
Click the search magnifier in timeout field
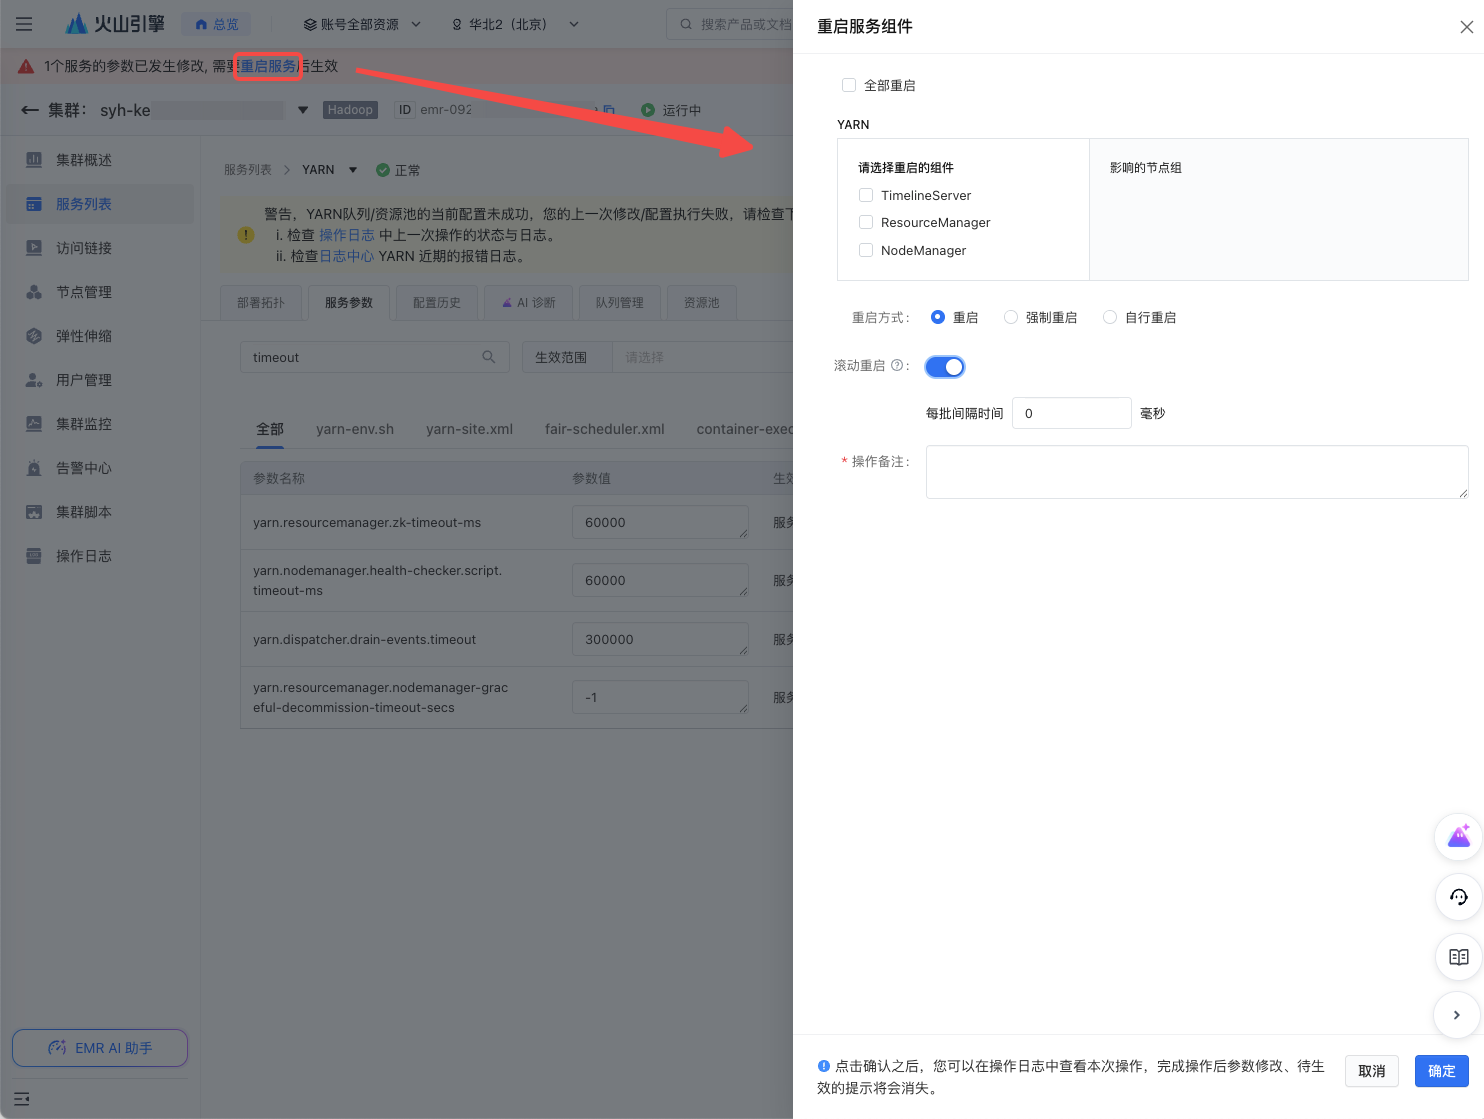pos(489,357)
